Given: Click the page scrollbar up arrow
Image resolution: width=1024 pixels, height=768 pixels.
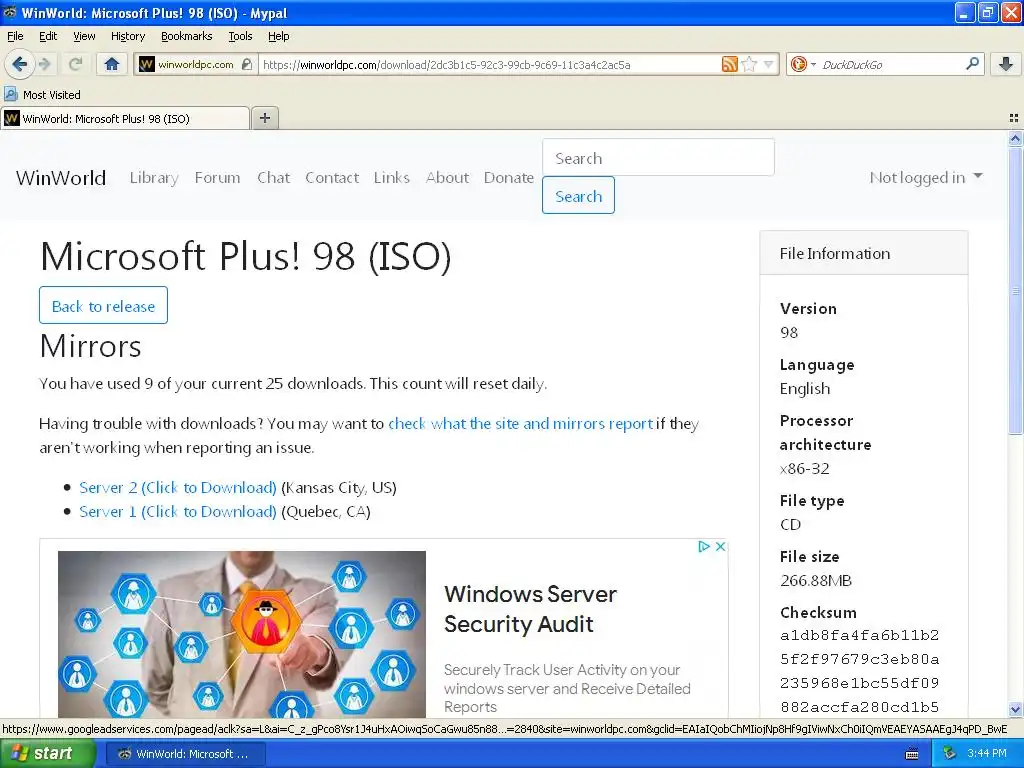Looking at the screenshot, I should [x=1015, y=138].
